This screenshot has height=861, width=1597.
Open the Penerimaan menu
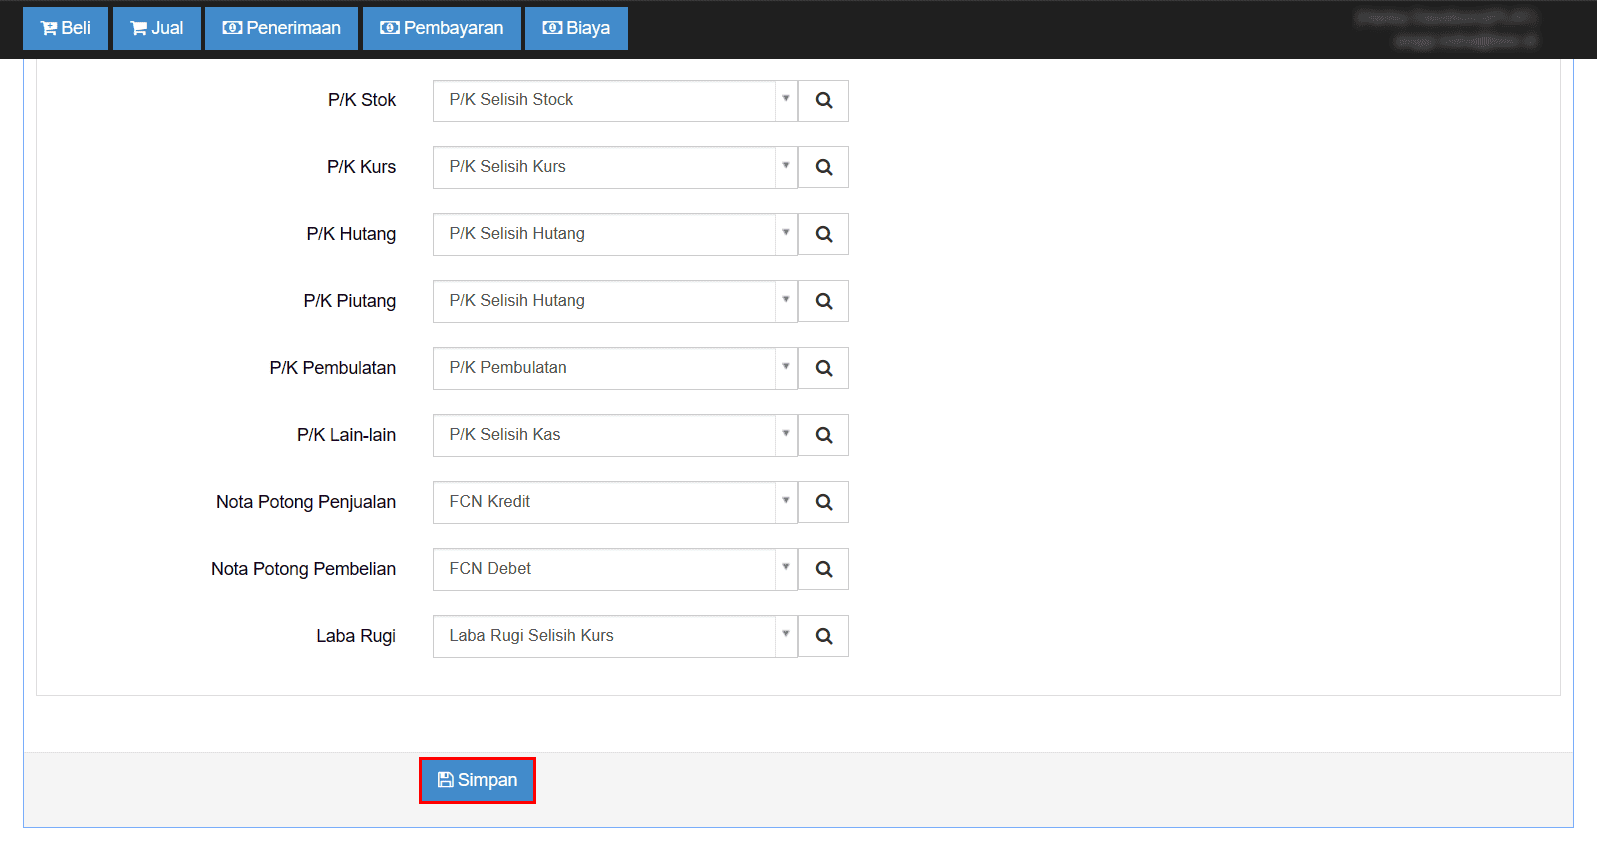[281, 28]
